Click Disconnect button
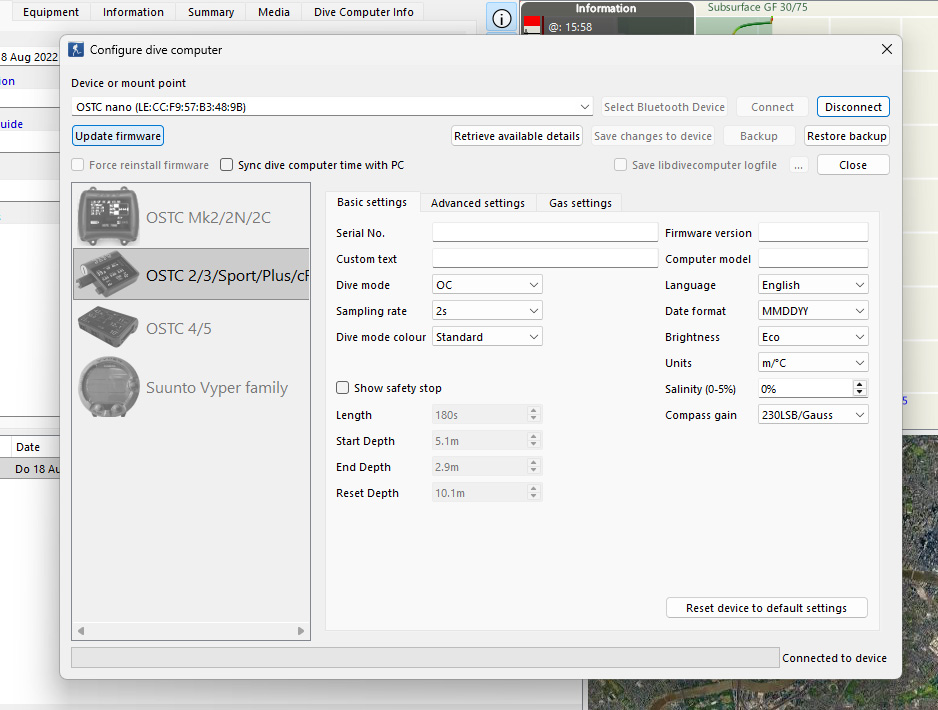 (x=853, y=106)
